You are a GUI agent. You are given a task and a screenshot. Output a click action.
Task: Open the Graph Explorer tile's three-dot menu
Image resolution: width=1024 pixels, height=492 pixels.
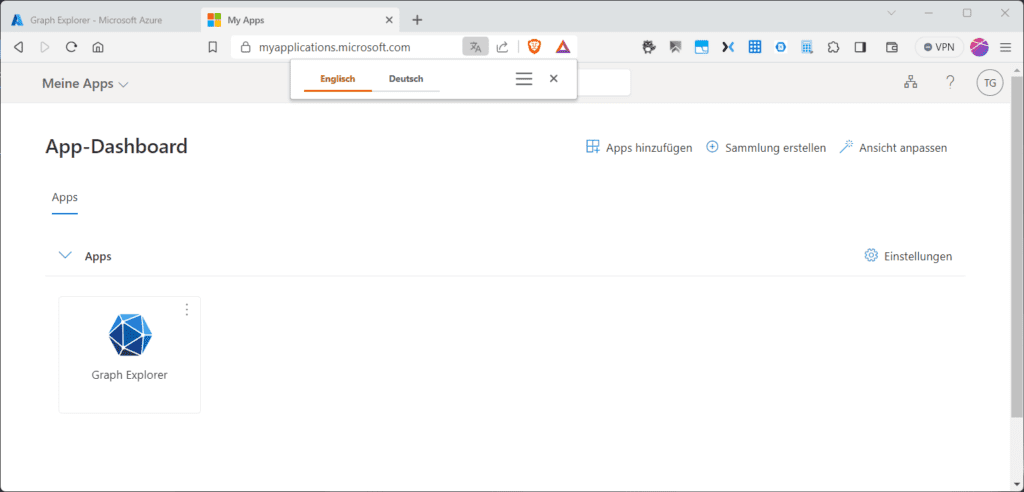[187, 310]
